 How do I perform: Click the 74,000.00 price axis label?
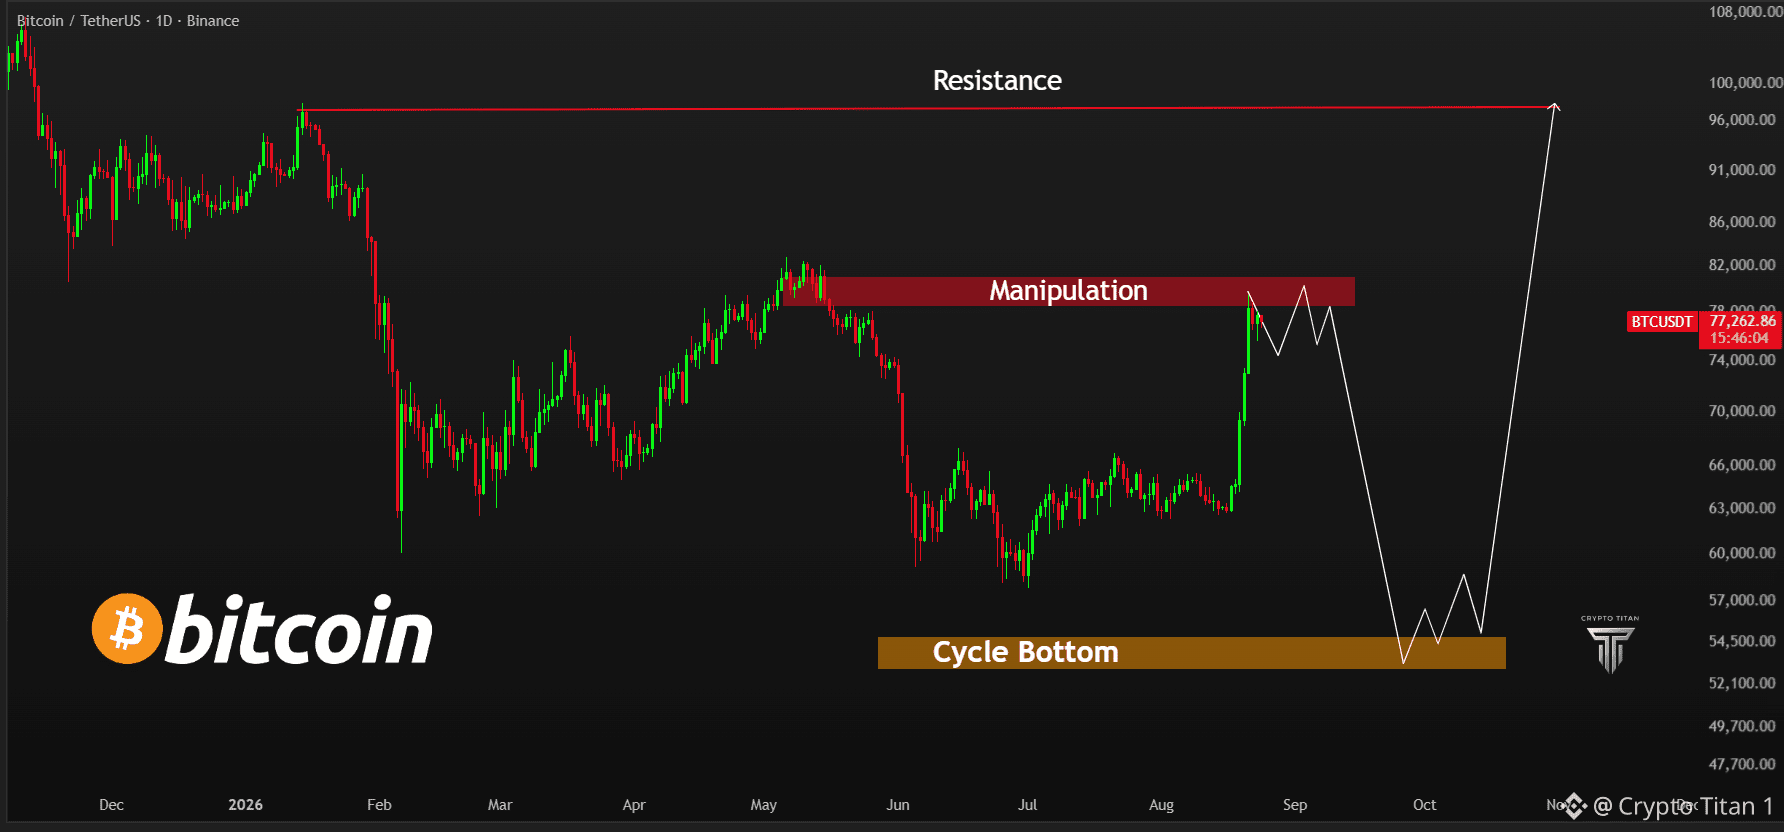tap(1742, 360)
